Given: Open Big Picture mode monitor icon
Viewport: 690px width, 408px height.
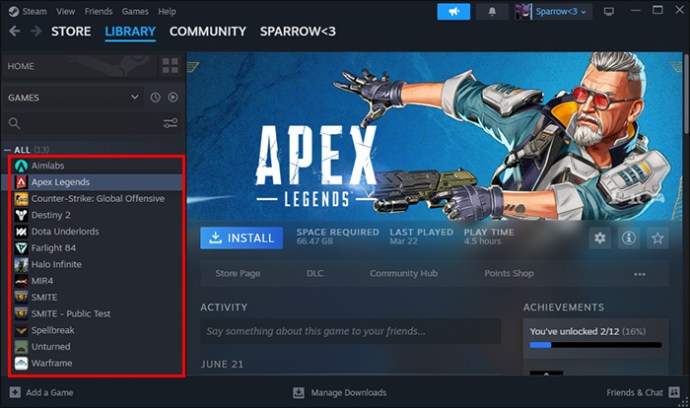Looking at the screenshot, I should click(609, 11).
